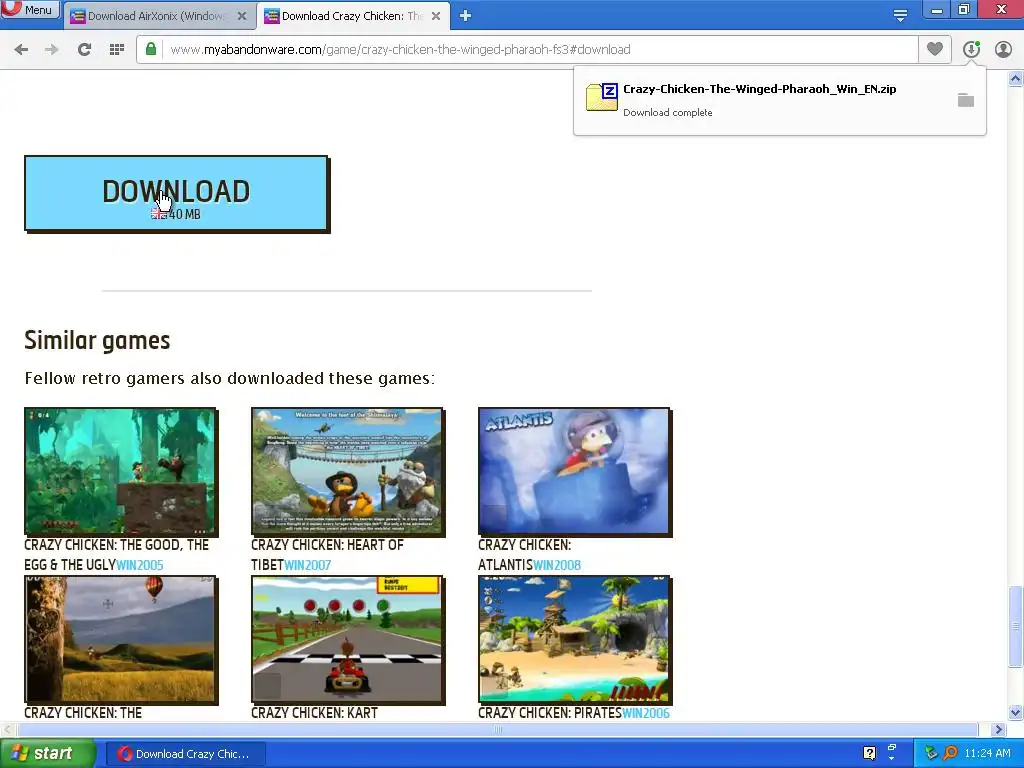The height and width of the screenshot is (768, 1024).
Task: Open the Windows start menu
Action: pyautogui.click(x=47, y=753)
